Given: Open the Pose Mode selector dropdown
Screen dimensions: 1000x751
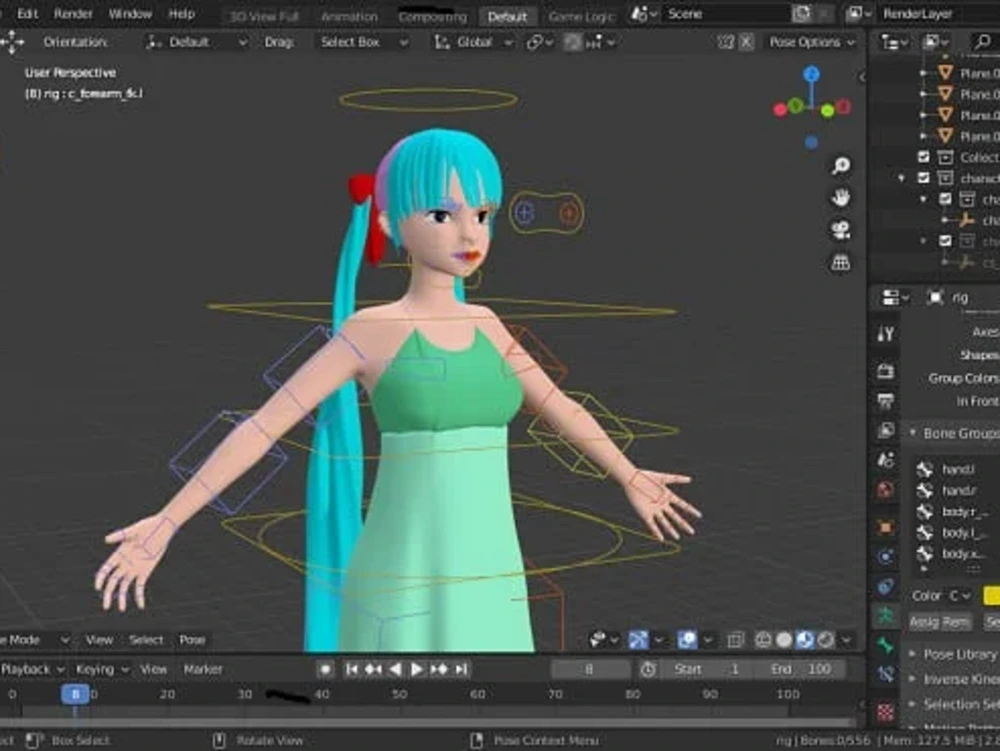Looking at the screenshot, I should pos(33,639).
